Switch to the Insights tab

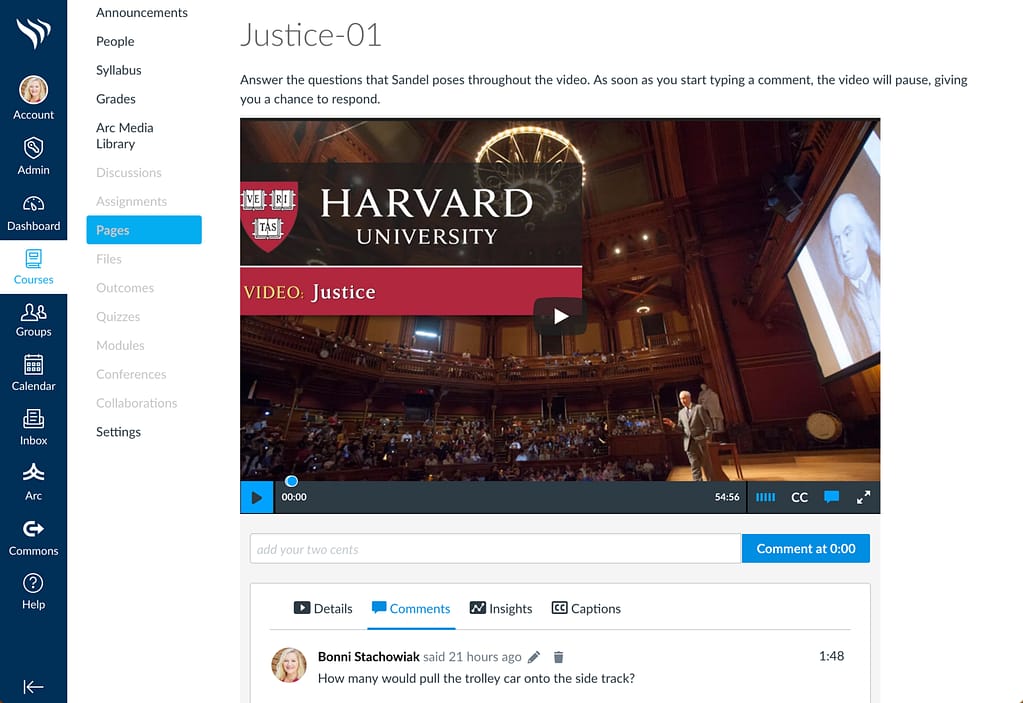[500, 608]
